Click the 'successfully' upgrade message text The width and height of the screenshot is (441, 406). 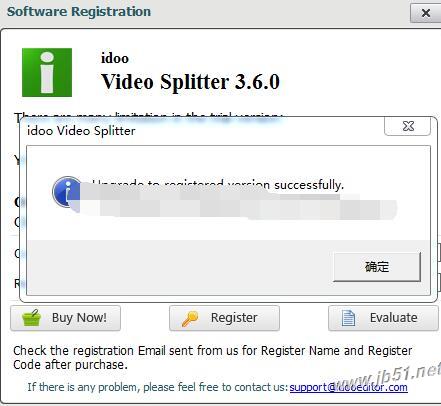(x=308, y=185)
